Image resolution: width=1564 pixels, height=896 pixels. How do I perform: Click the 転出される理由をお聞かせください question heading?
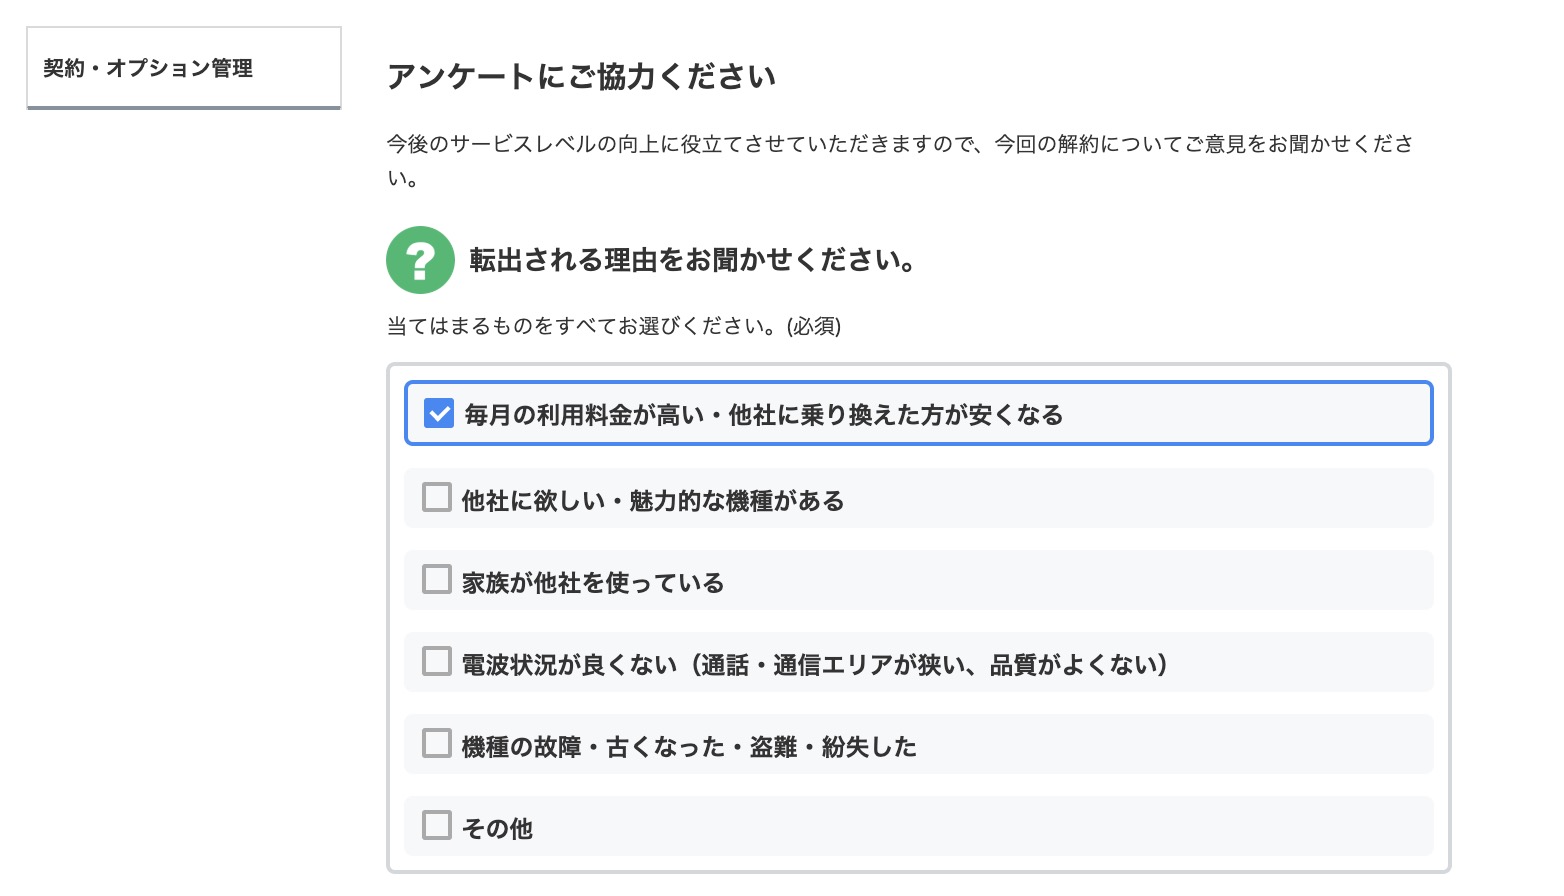pos(692,260)
